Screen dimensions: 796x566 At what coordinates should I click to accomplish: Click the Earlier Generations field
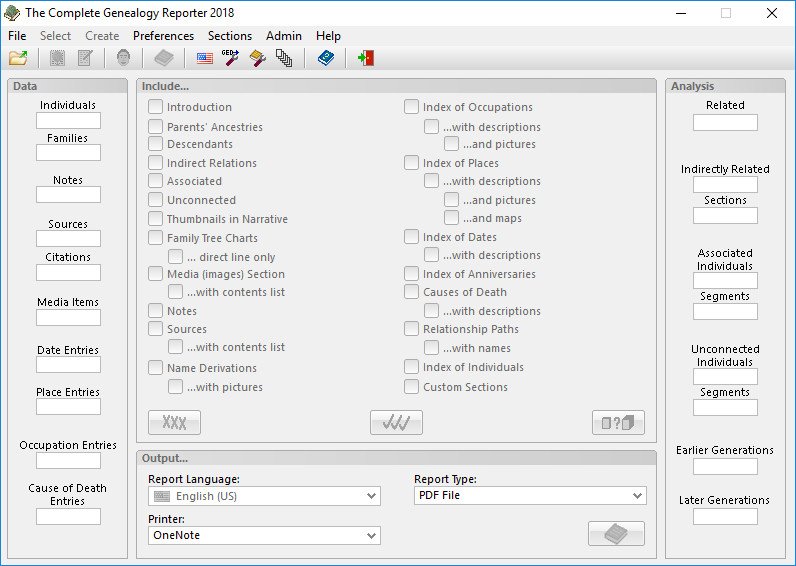(x=725, y=467)
